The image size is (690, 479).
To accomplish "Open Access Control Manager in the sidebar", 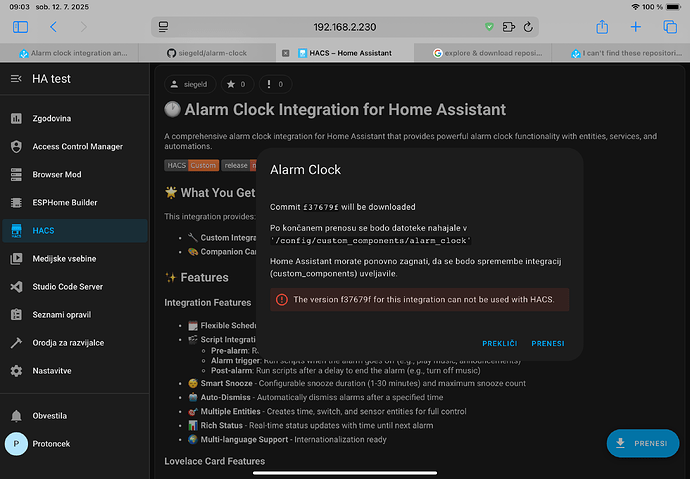I will pos(75,146).
